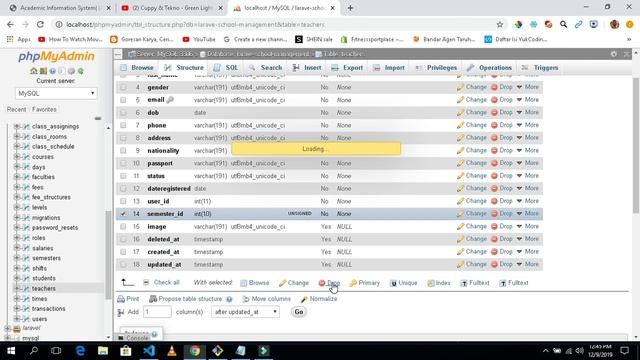
Task: Open VLC from the taskbar
Action: tap(172, 351)
